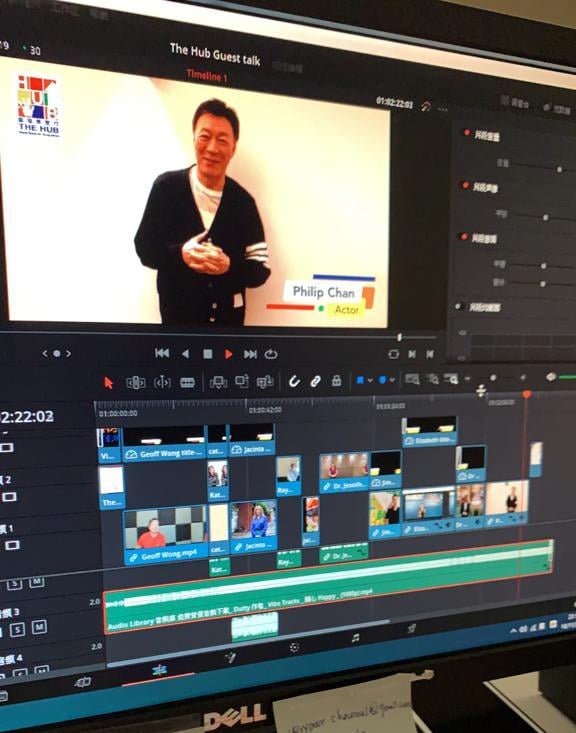Click the viewer scrubber playhead handle
This screenshot has height=733, width=576.
(399, 337)
